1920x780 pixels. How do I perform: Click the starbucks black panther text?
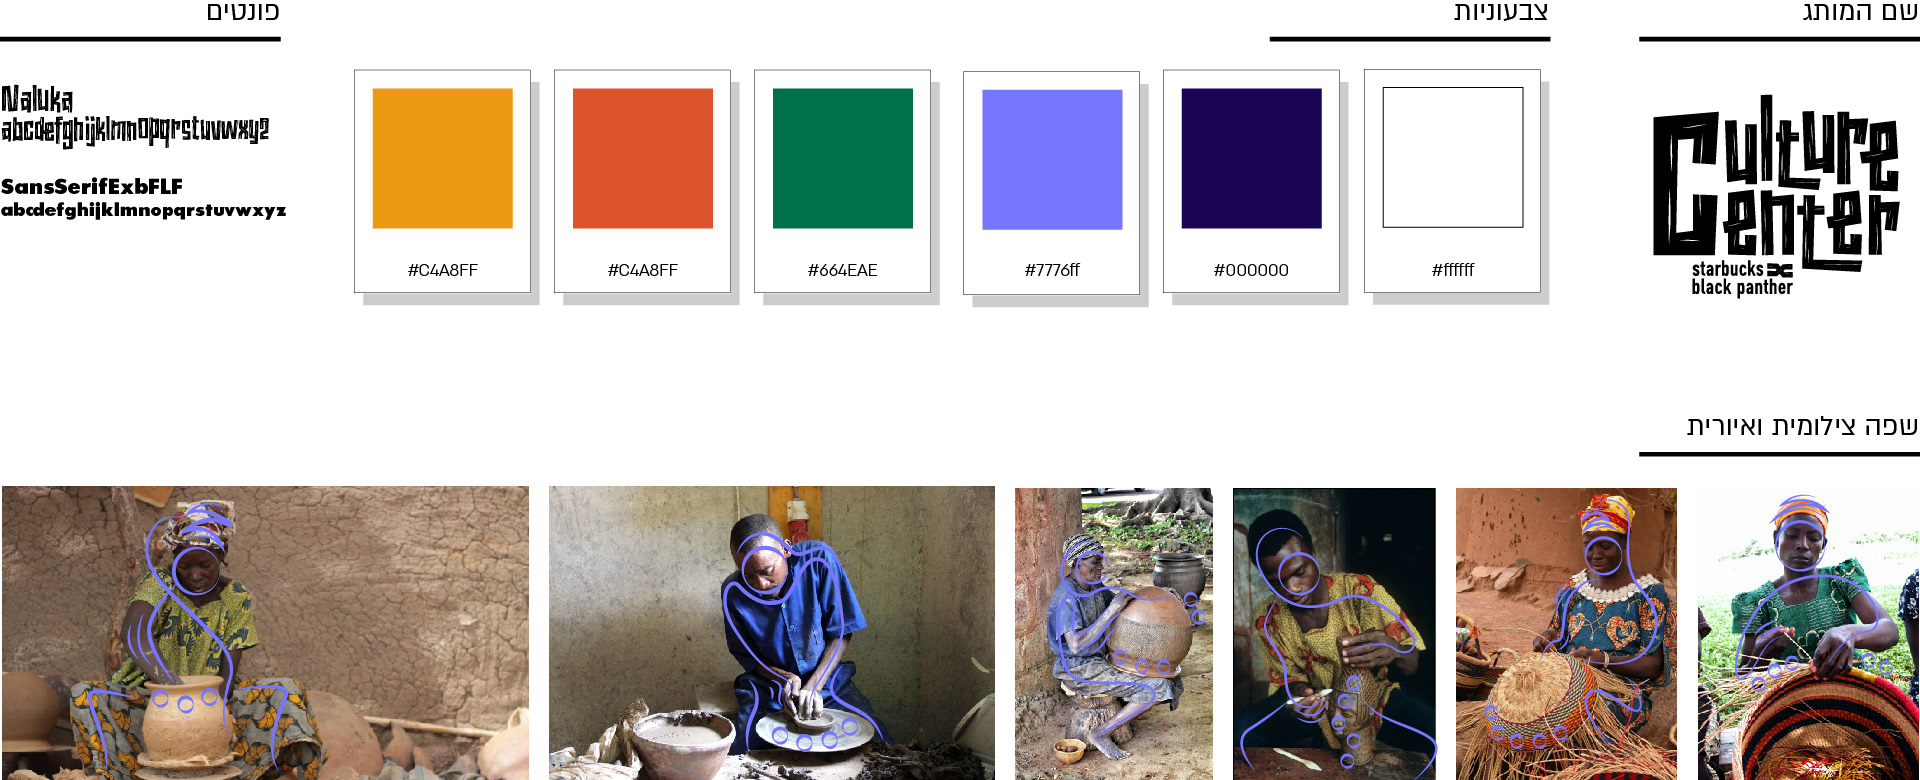1741,278
